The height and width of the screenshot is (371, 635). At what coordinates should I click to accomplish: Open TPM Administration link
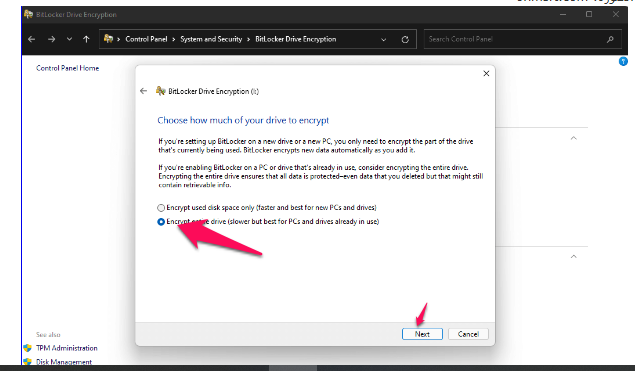[x=67, y=348]
